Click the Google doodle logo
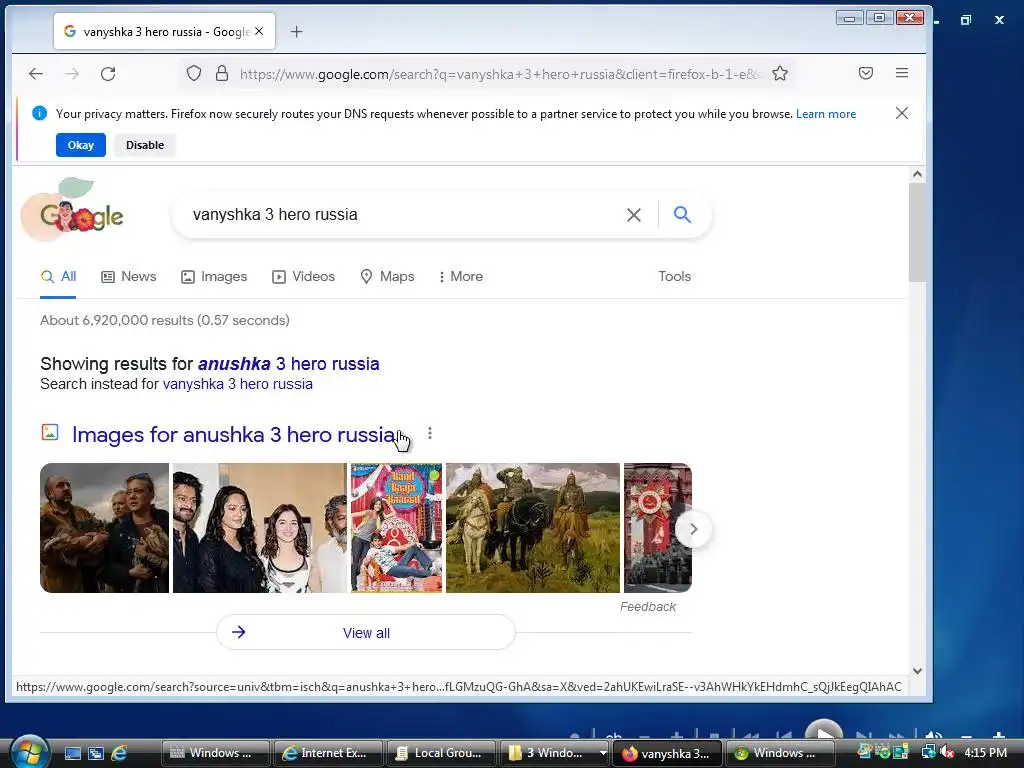The width and height of the screenshot is (1024, 768). 73,210
